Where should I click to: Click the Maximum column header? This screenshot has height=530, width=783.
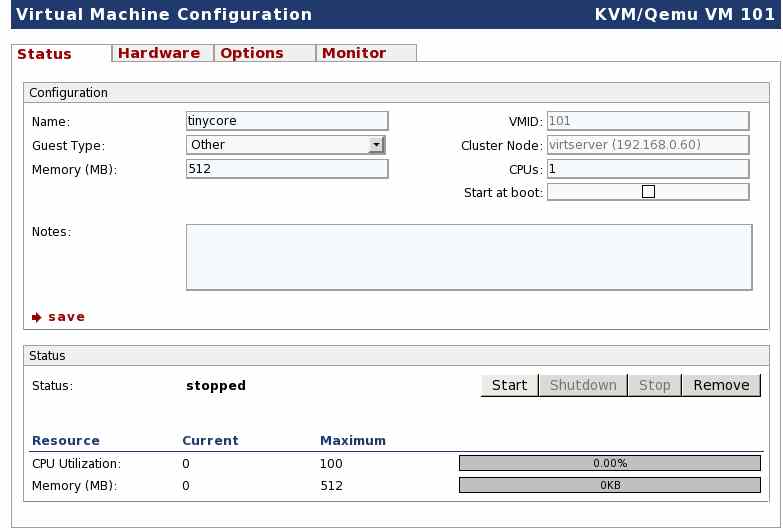(x=353, y=441)
